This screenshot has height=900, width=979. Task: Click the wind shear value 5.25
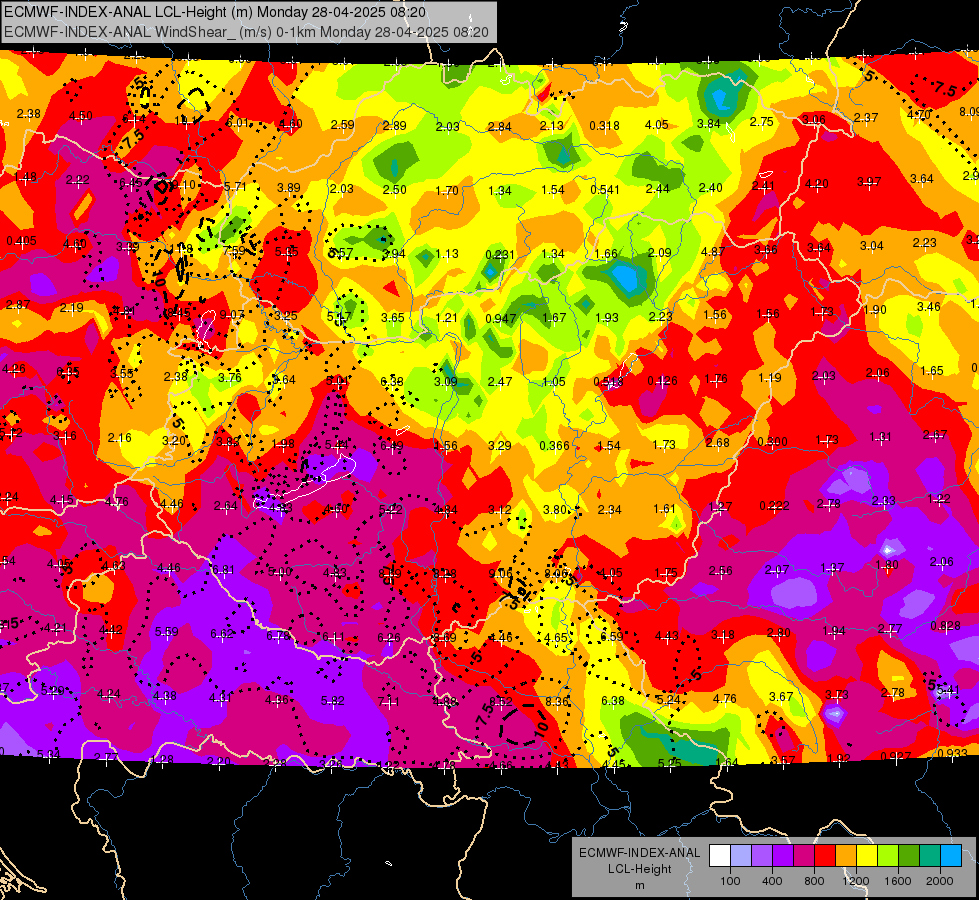[x=669, y=763]
